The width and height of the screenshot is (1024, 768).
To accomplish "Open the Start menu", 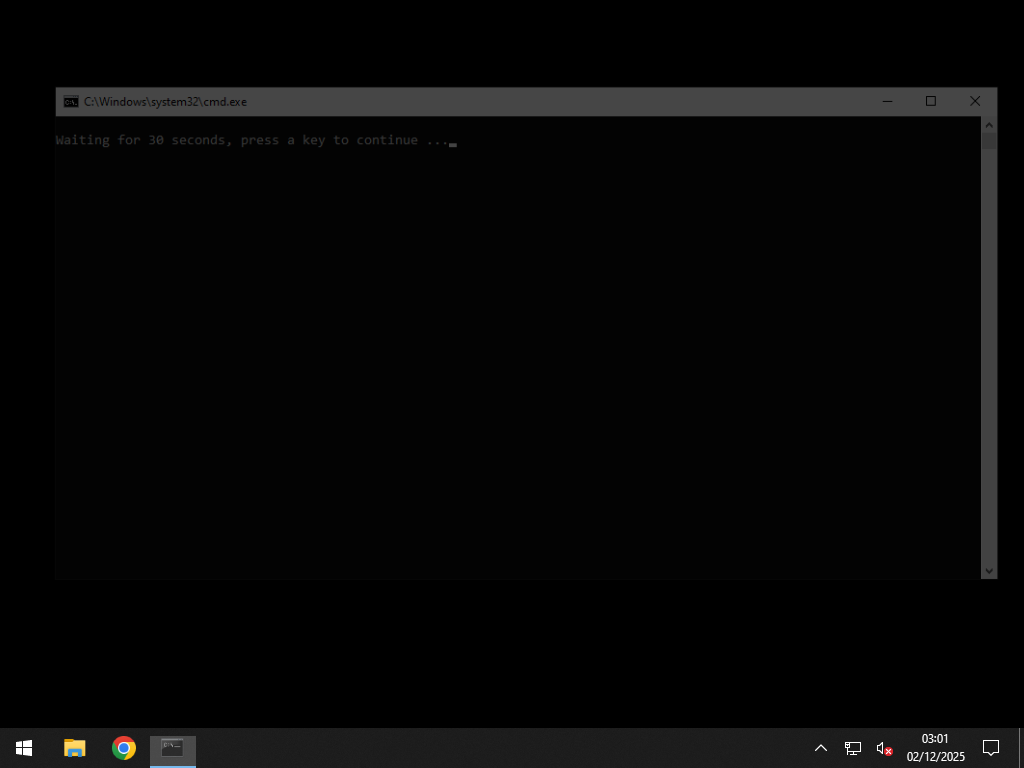I will click(22, 747).
